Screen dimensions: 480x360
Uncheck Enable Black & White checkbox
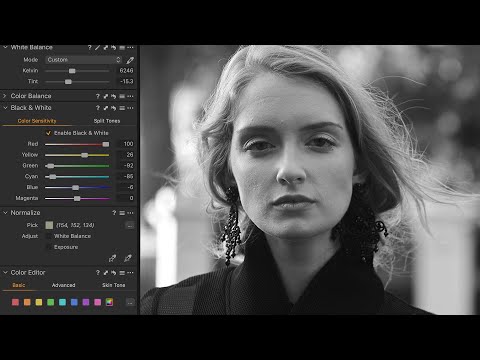pos(48,133)
